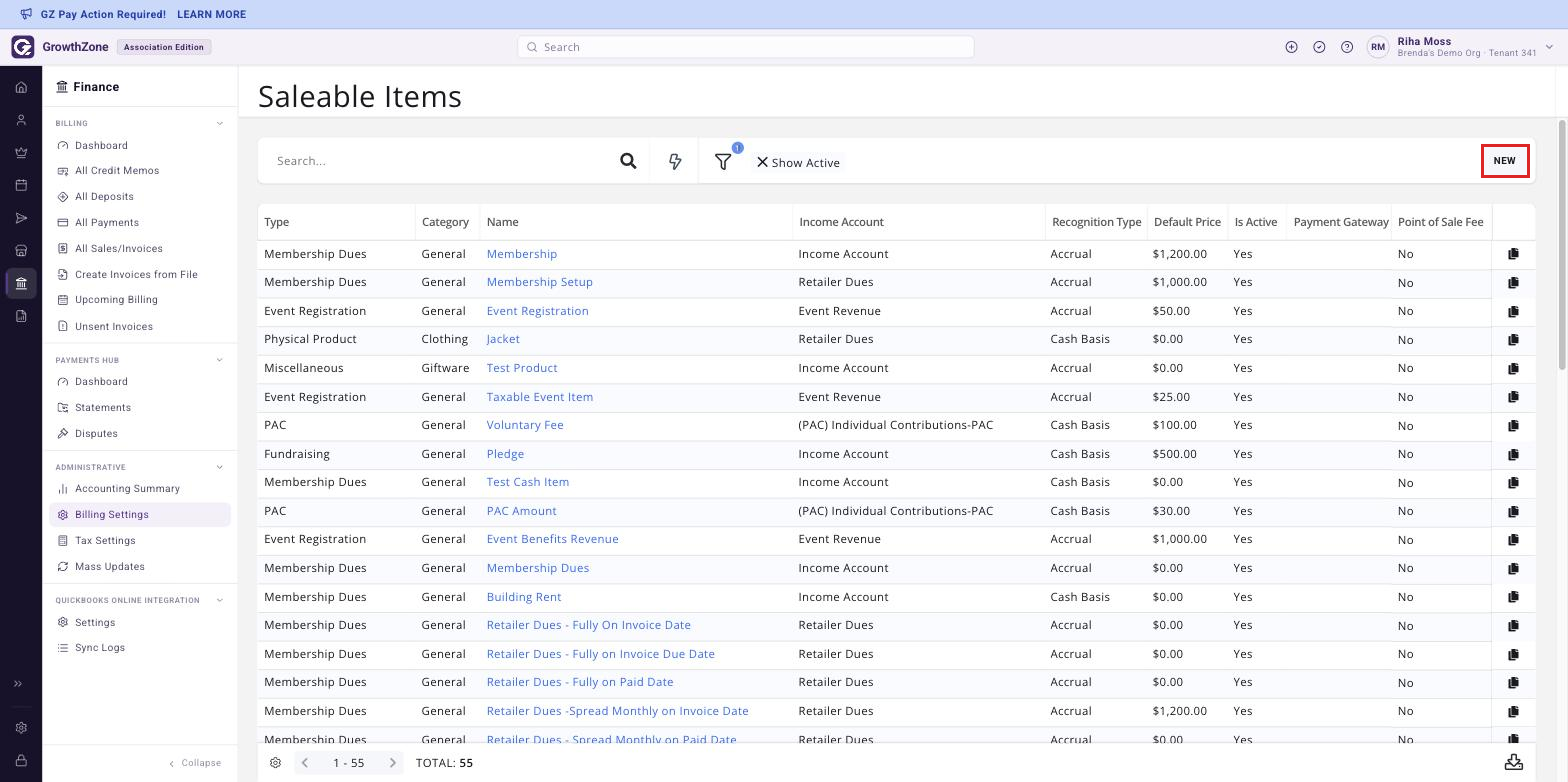Collapse the QuickBooks Online Integration section
Screen dimensions: 1568x782
(x=220, y=601)
